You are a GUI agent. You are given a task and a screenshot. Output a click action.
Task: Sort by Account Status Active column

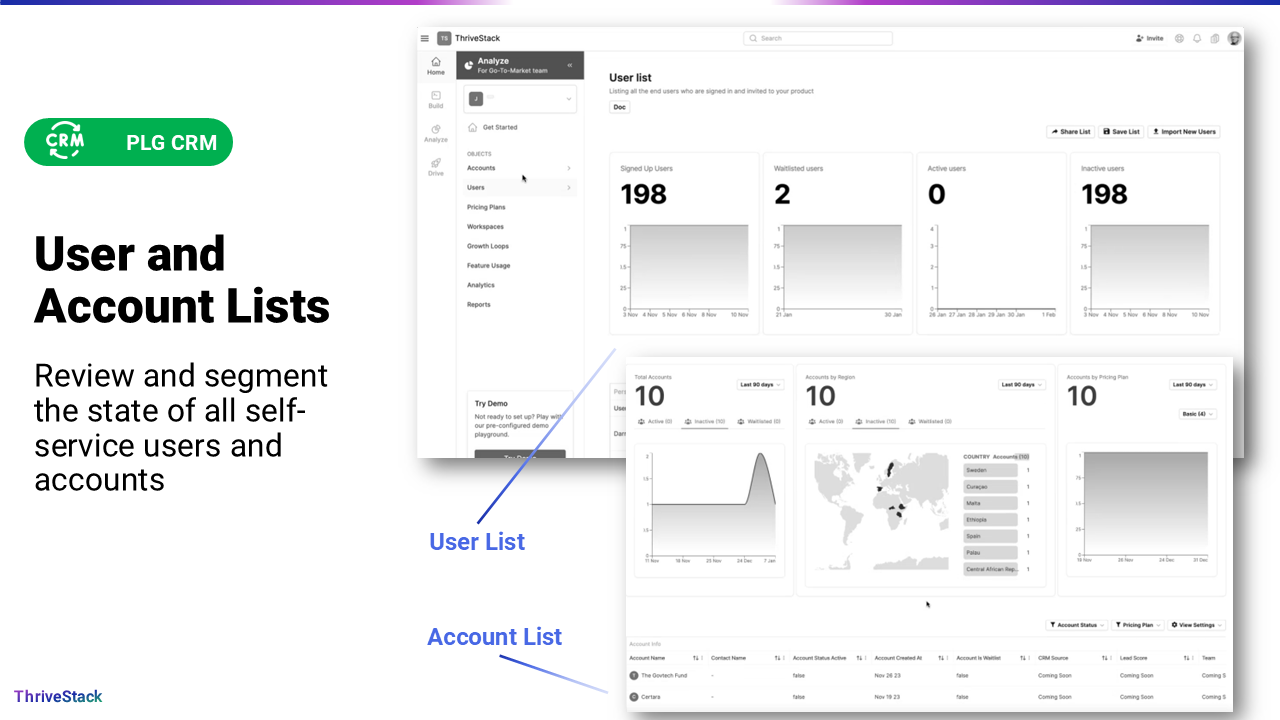point(859,658)
